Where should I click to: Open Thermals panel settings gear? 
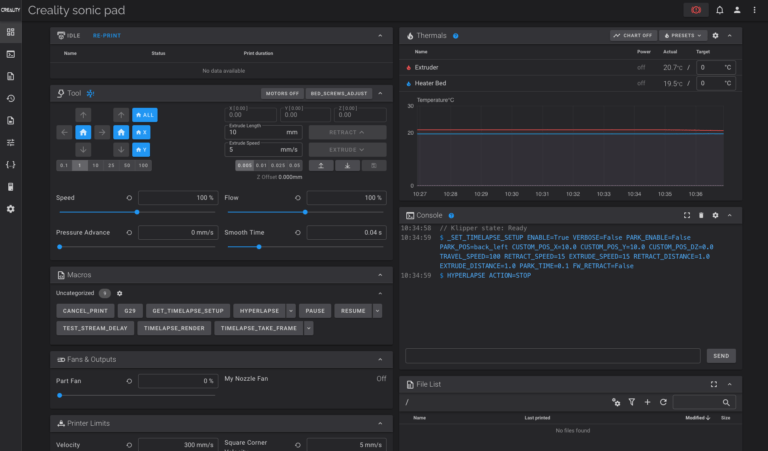(x=715, y=35)
